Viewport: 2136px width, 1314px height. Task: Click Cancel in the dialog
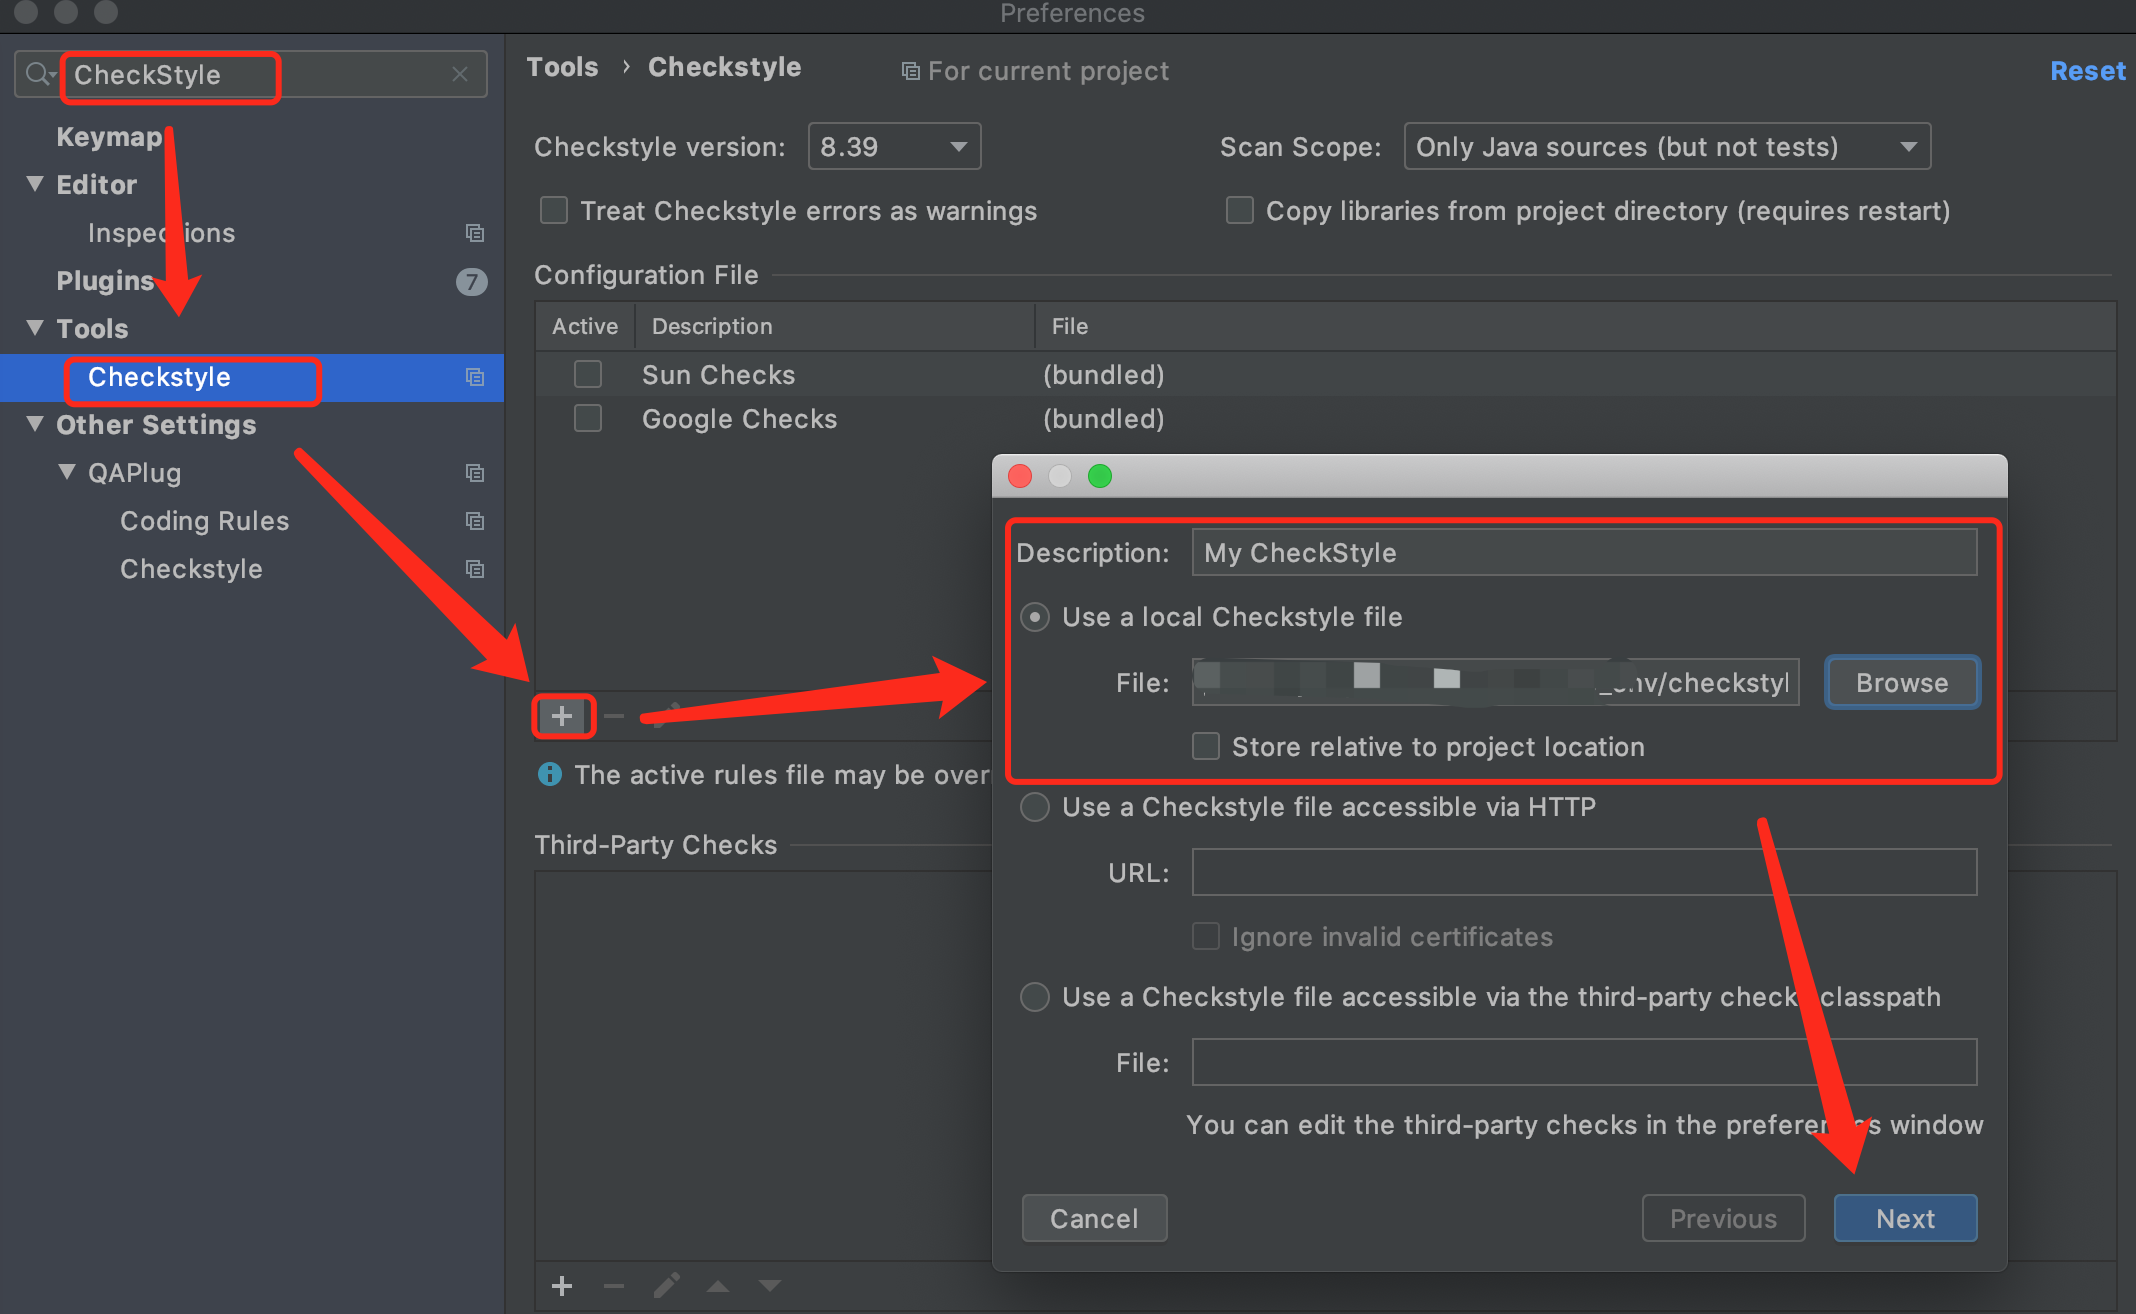(x=1094, y=1219)
